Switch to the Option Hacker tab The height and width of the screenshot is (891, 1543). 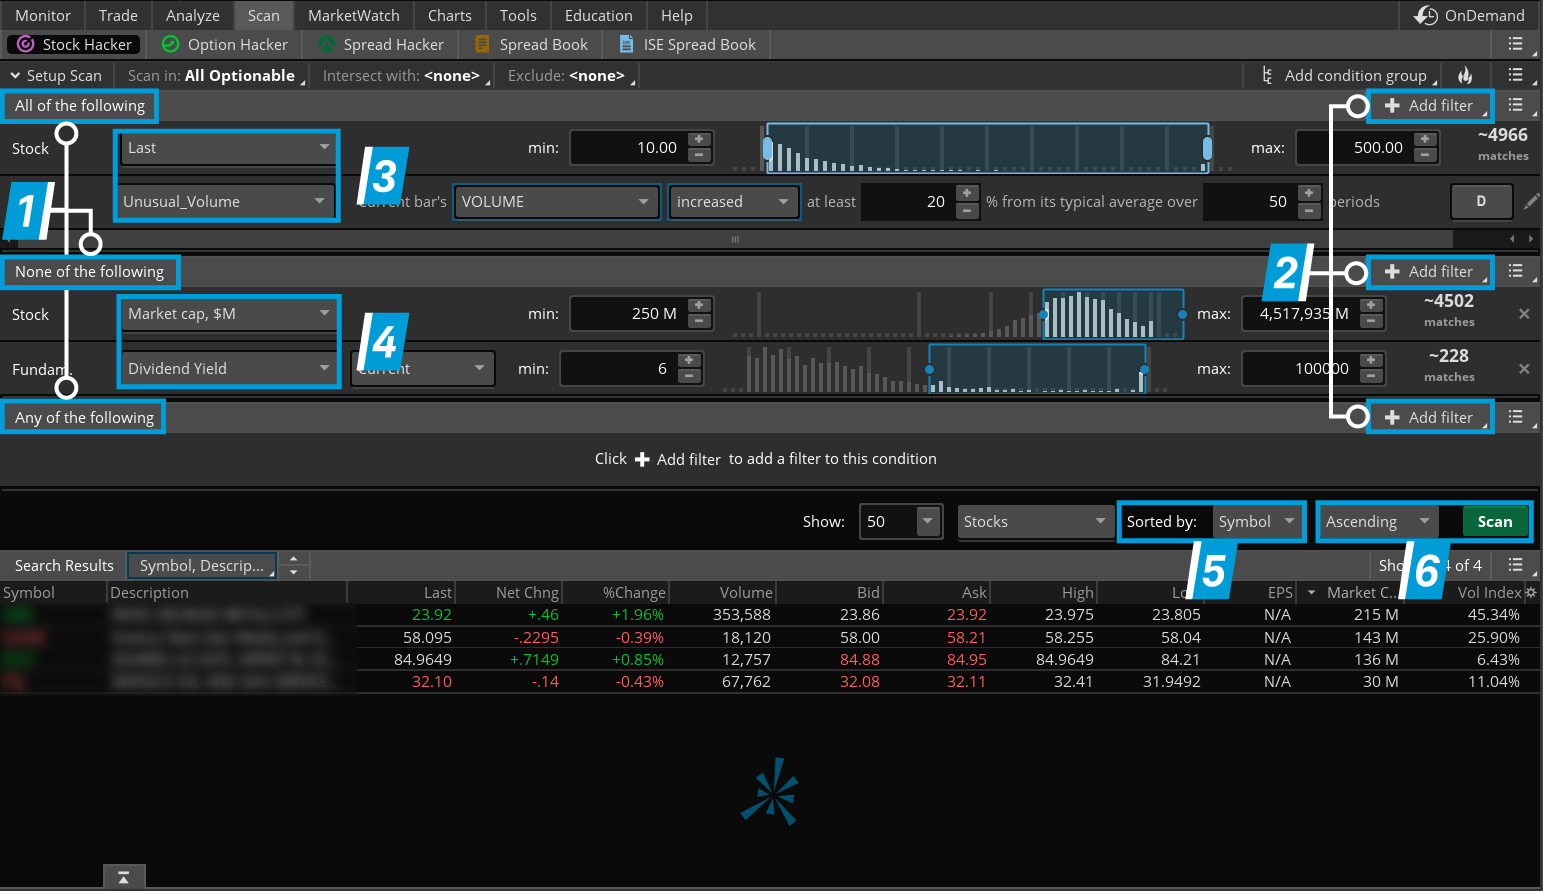pos(224,44)
